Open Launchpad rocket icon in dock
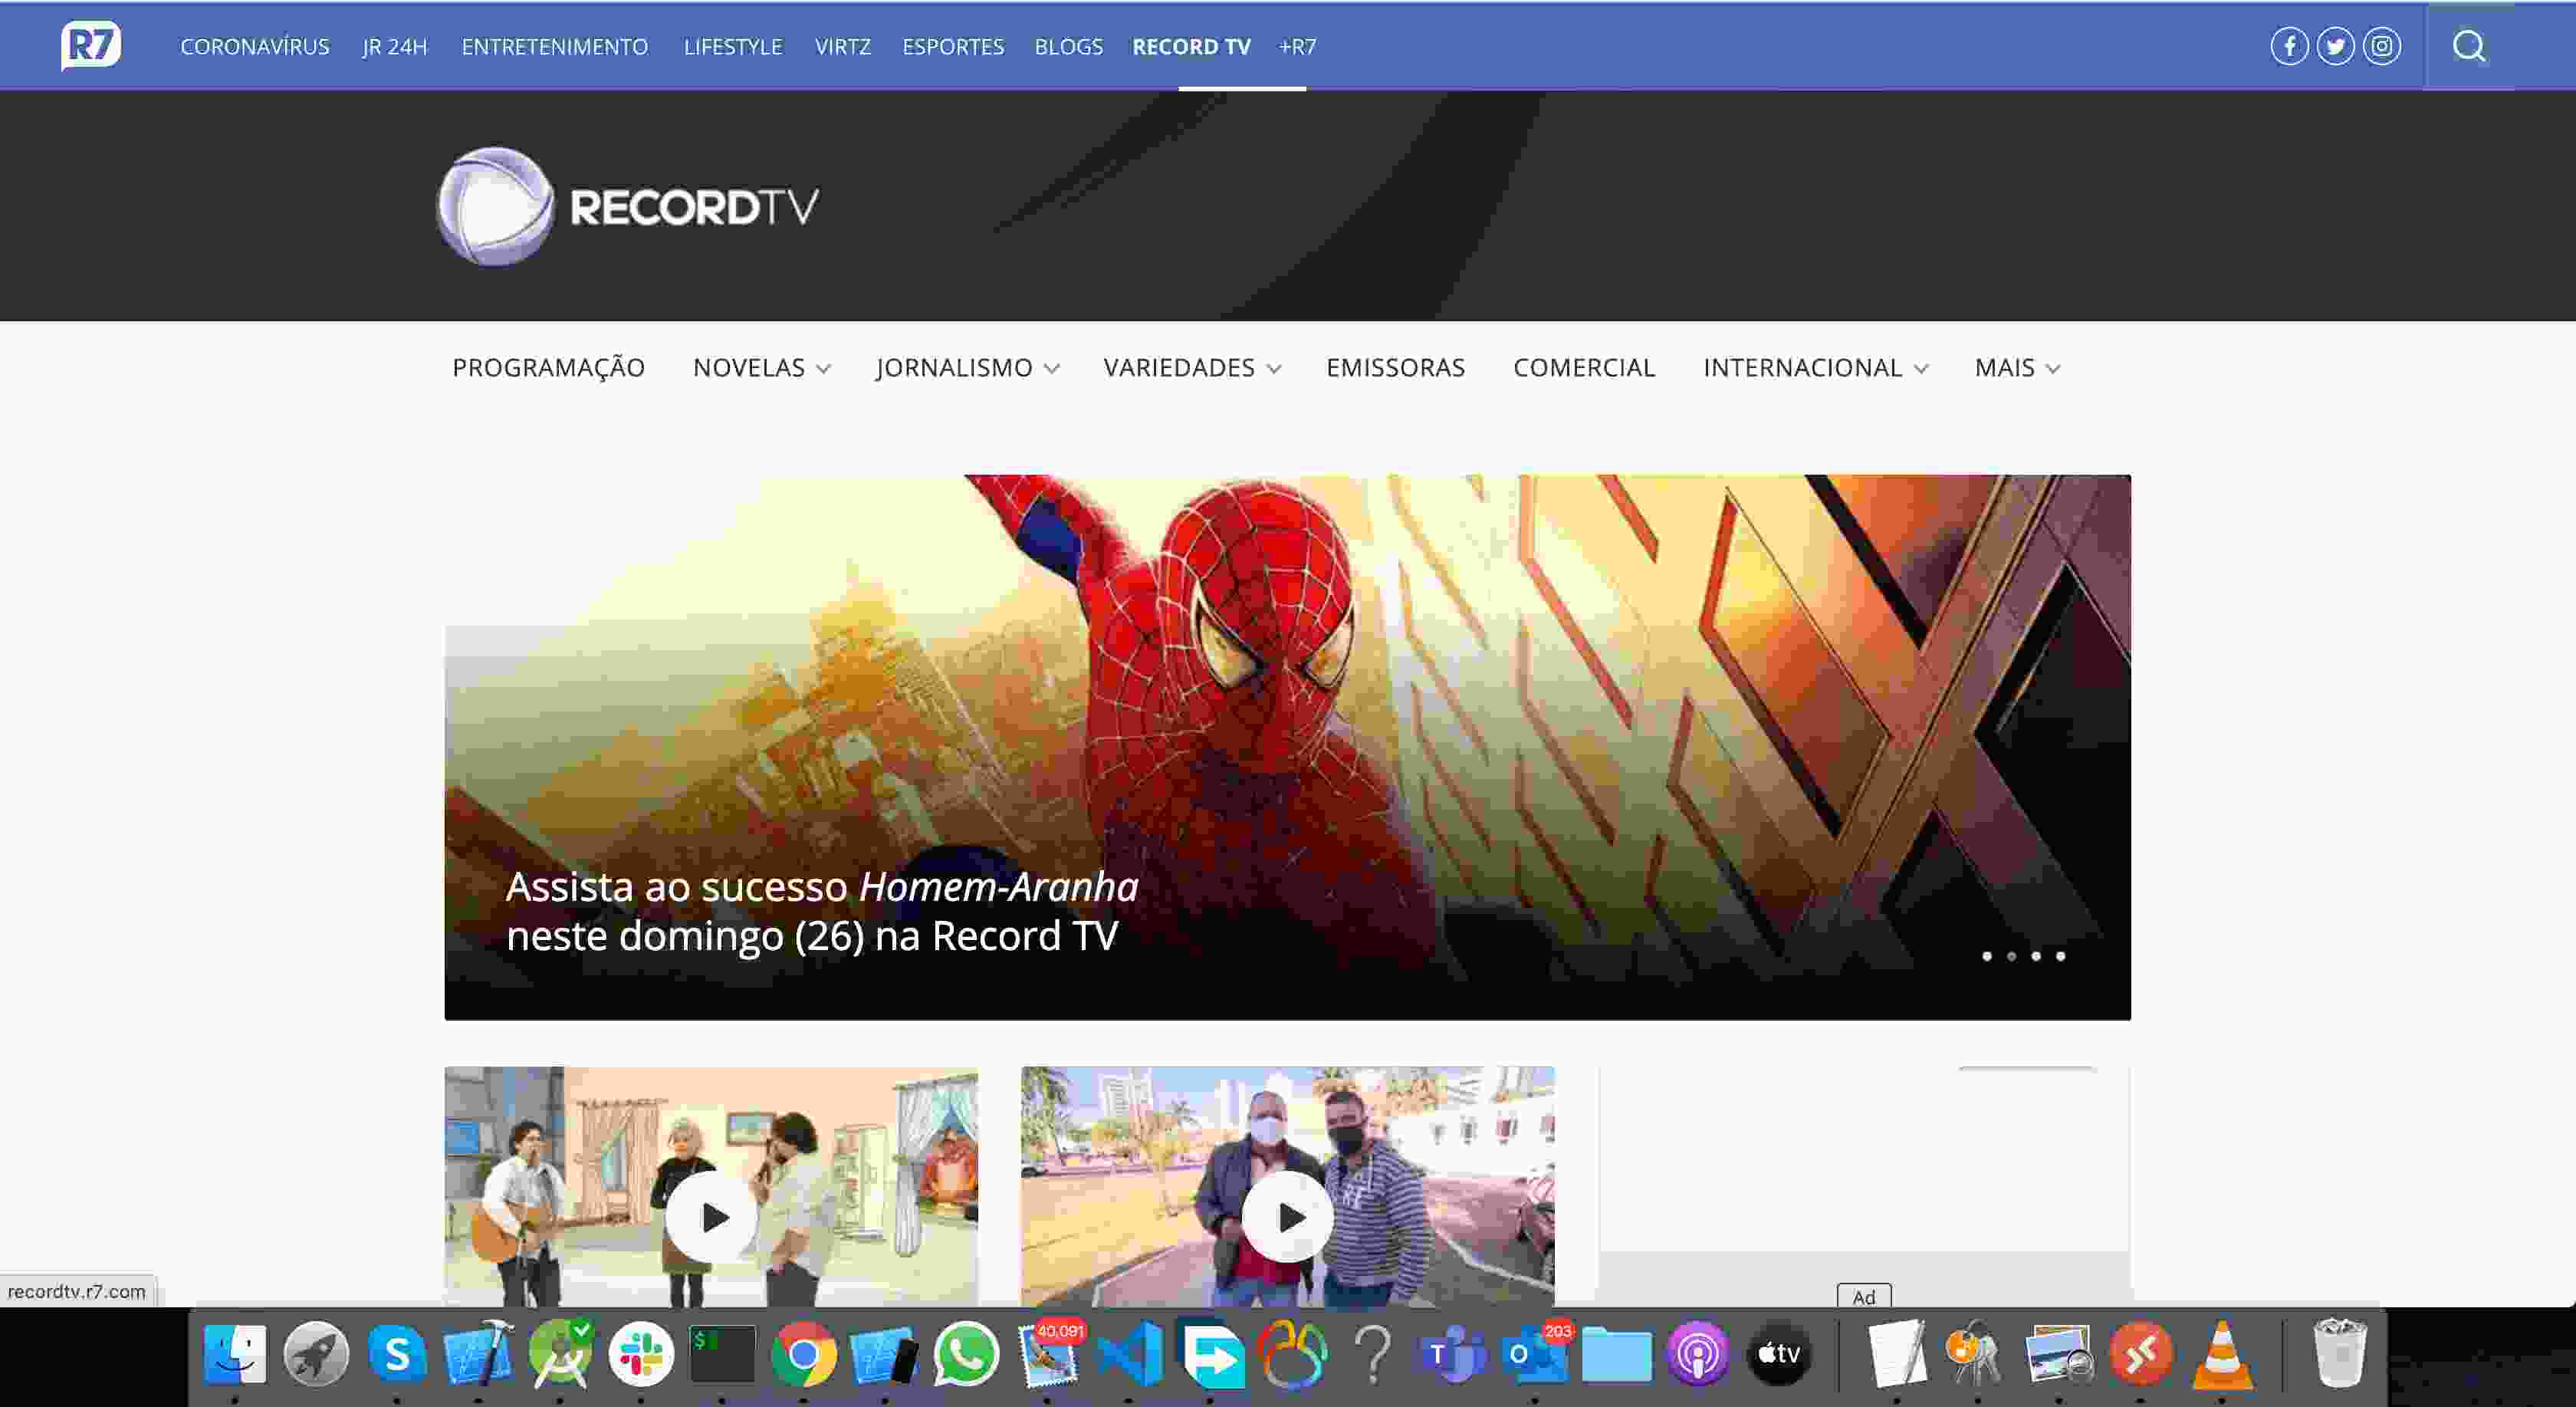 (316, 1355)
